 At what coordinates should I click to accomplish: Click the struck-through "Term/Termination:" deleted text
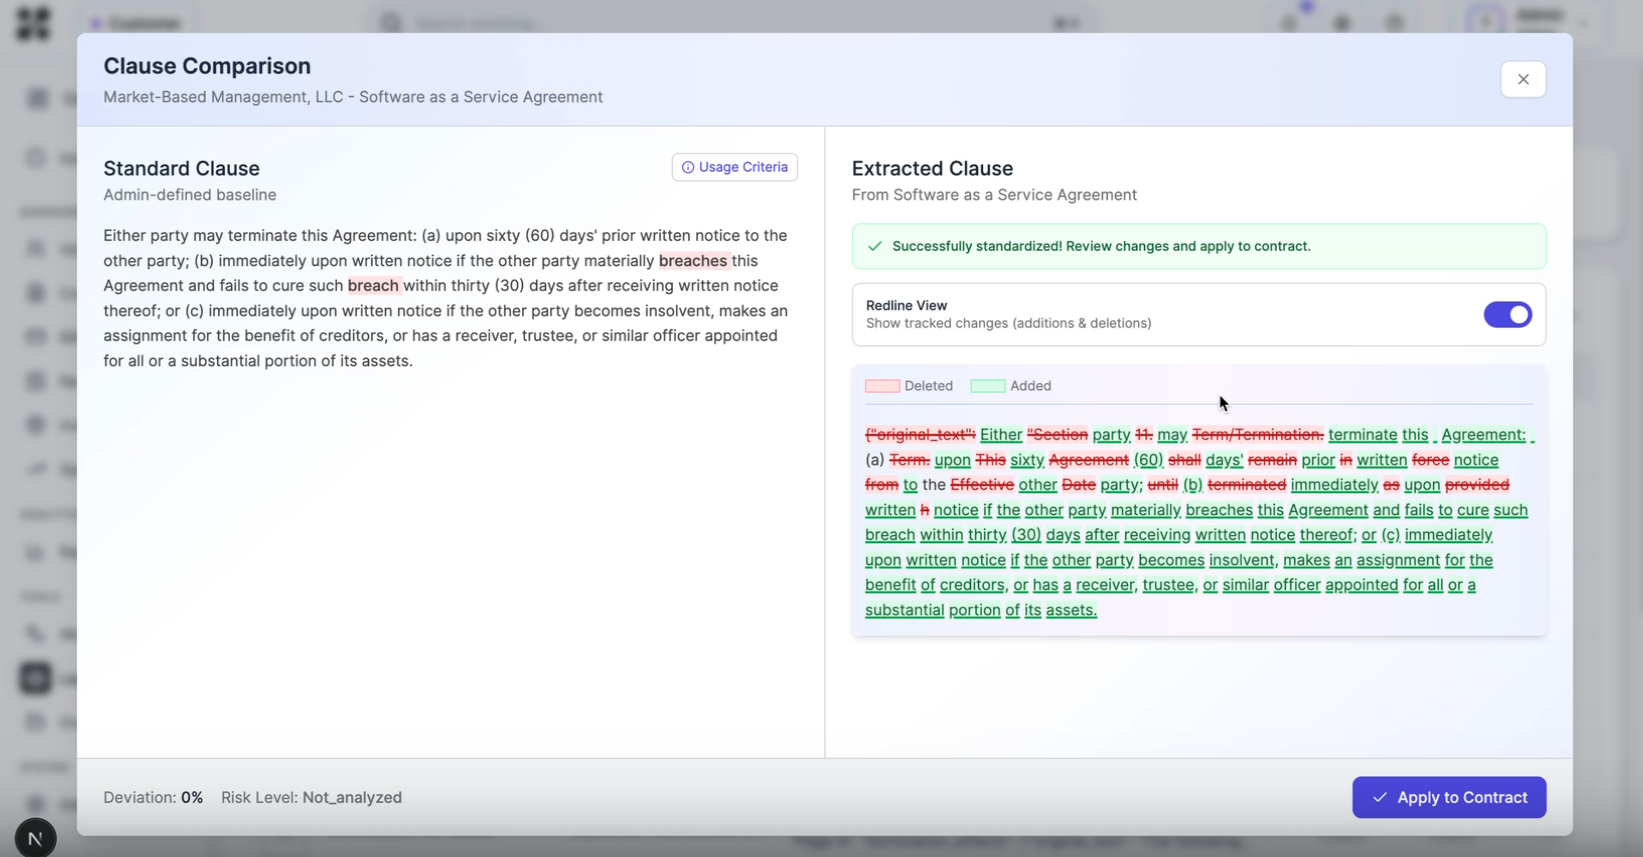1257,435
